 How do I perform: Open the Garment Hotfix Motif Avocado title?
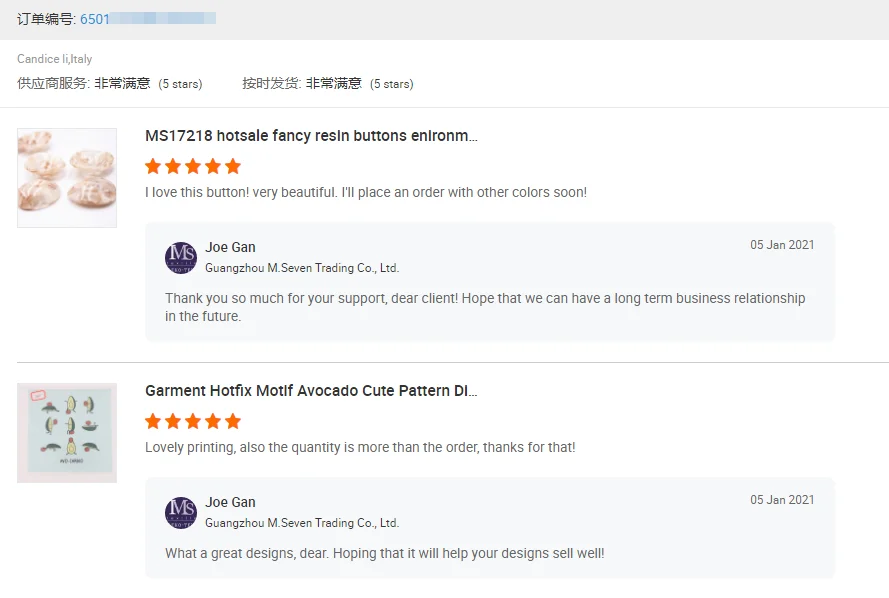(311, 391)
